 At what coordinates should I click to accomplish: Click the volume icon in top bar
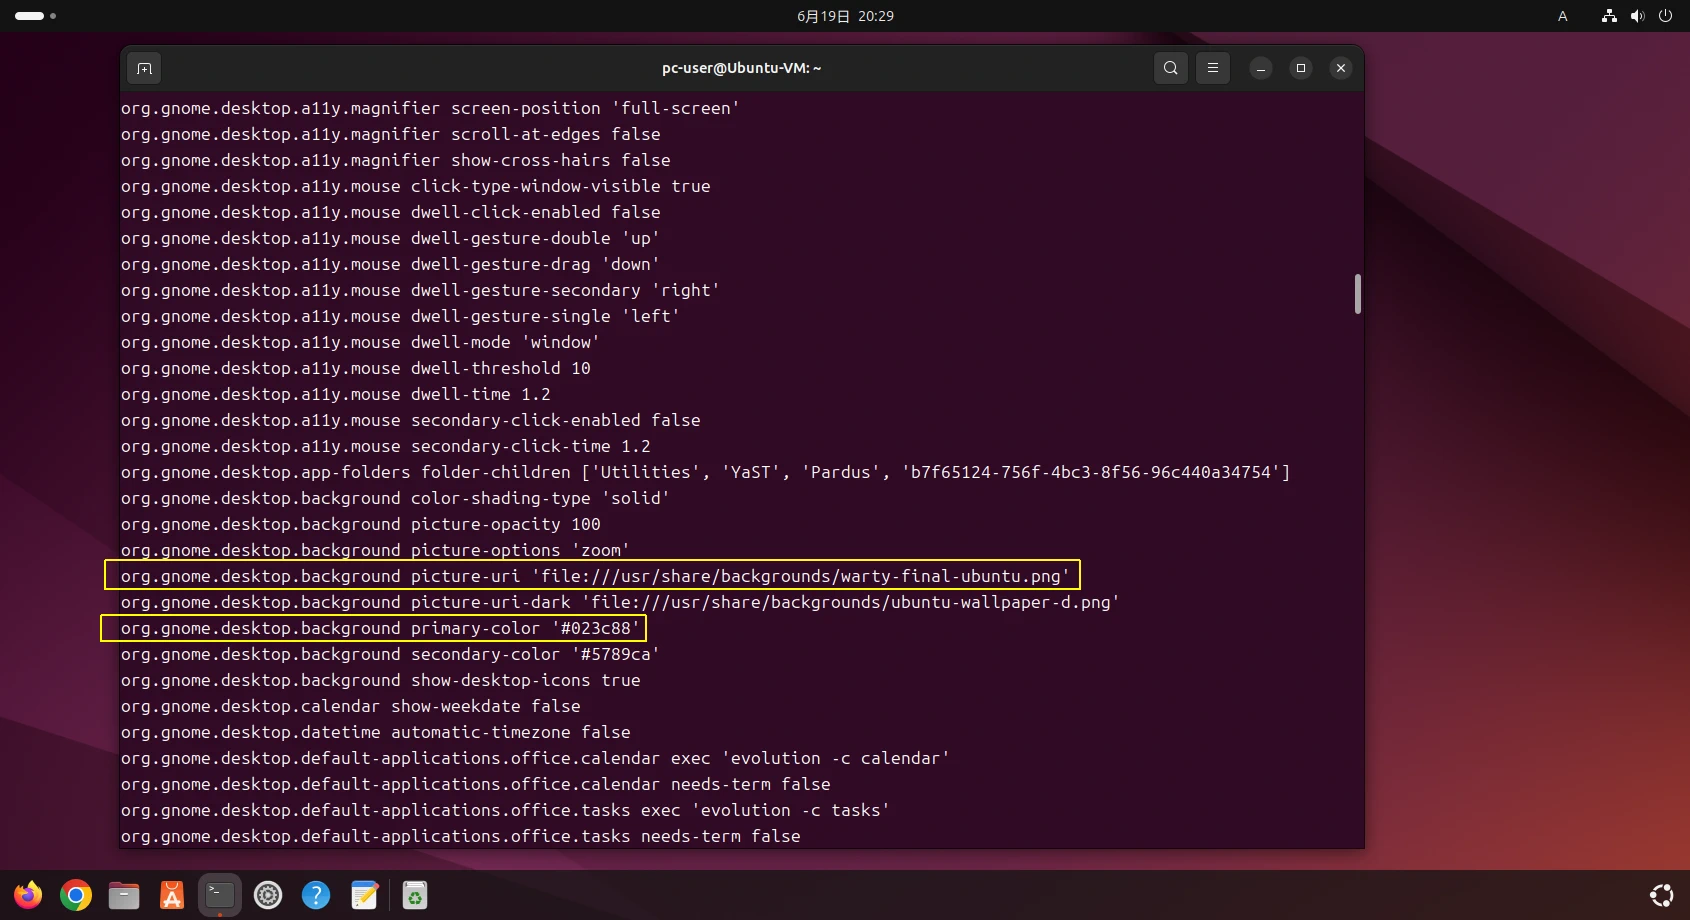click(1637, 16)
